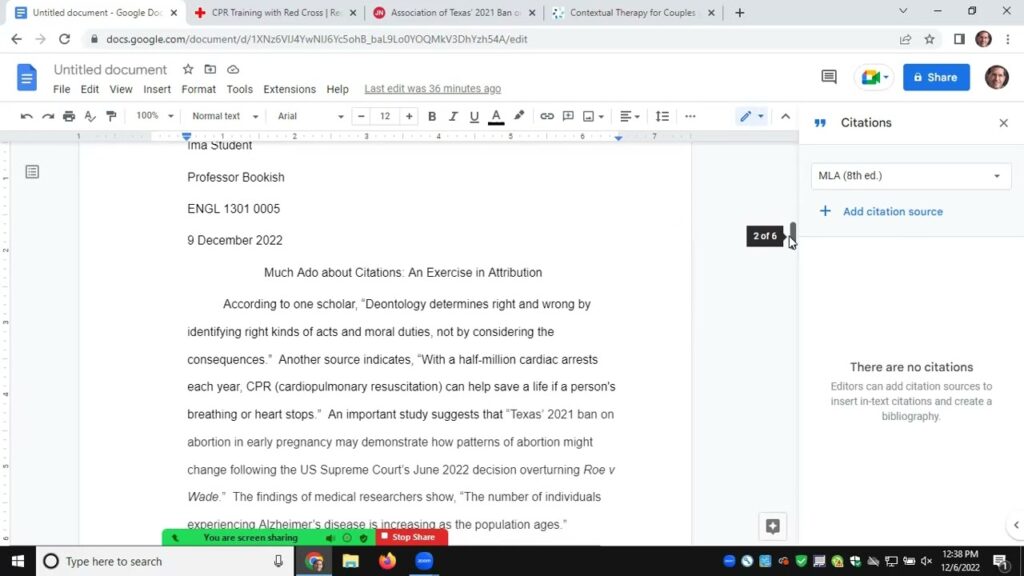Viewport: 1024px width, 576px height.
Task: Select the Paint format tool
Action: [x=111, y=116]
